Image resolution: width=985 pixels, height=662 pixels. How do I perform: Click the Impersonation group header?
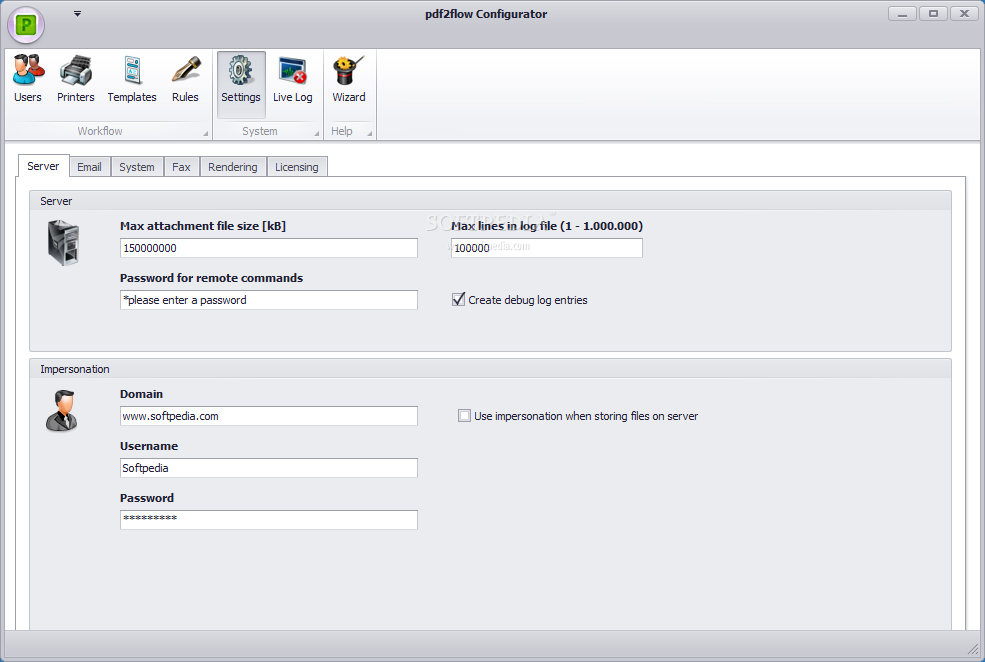tap(490, 369)
